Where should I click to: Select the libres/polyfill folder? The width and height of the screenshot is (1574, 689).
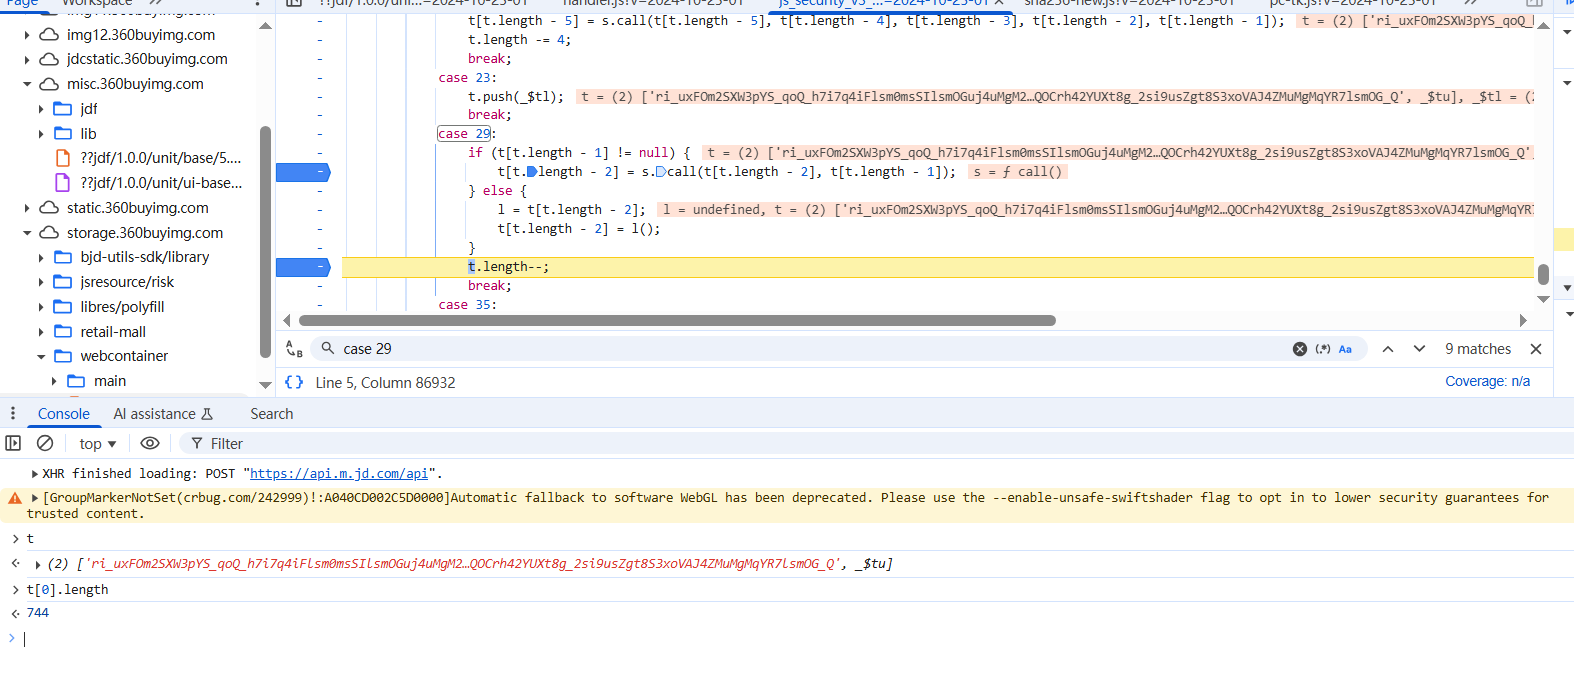[122, 307]
